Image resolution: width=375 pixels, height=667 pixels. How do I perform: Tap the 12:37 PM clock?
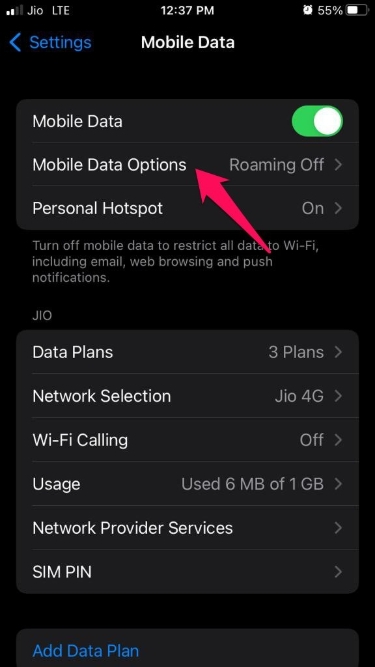click(188, 11)
